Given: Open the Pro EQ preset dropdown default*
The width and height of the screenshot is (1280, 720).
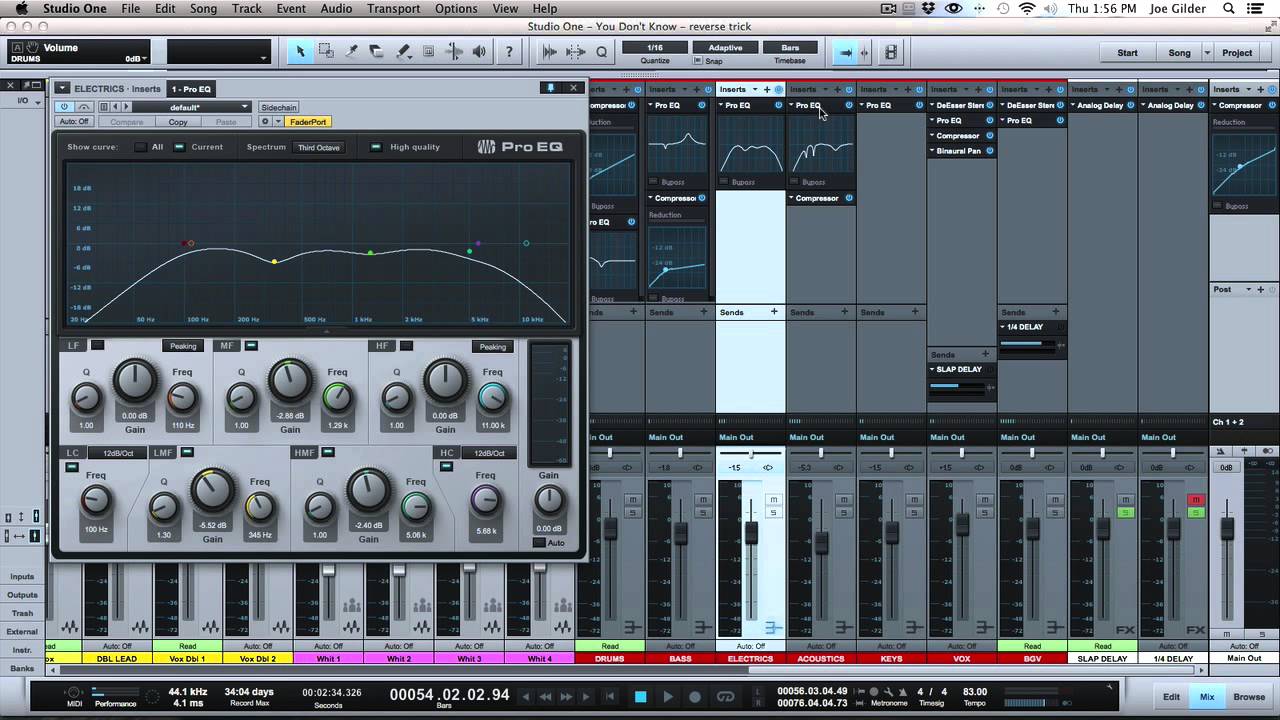Looking at the screenshot, I should pyautogui.click(x=191, y=107).
